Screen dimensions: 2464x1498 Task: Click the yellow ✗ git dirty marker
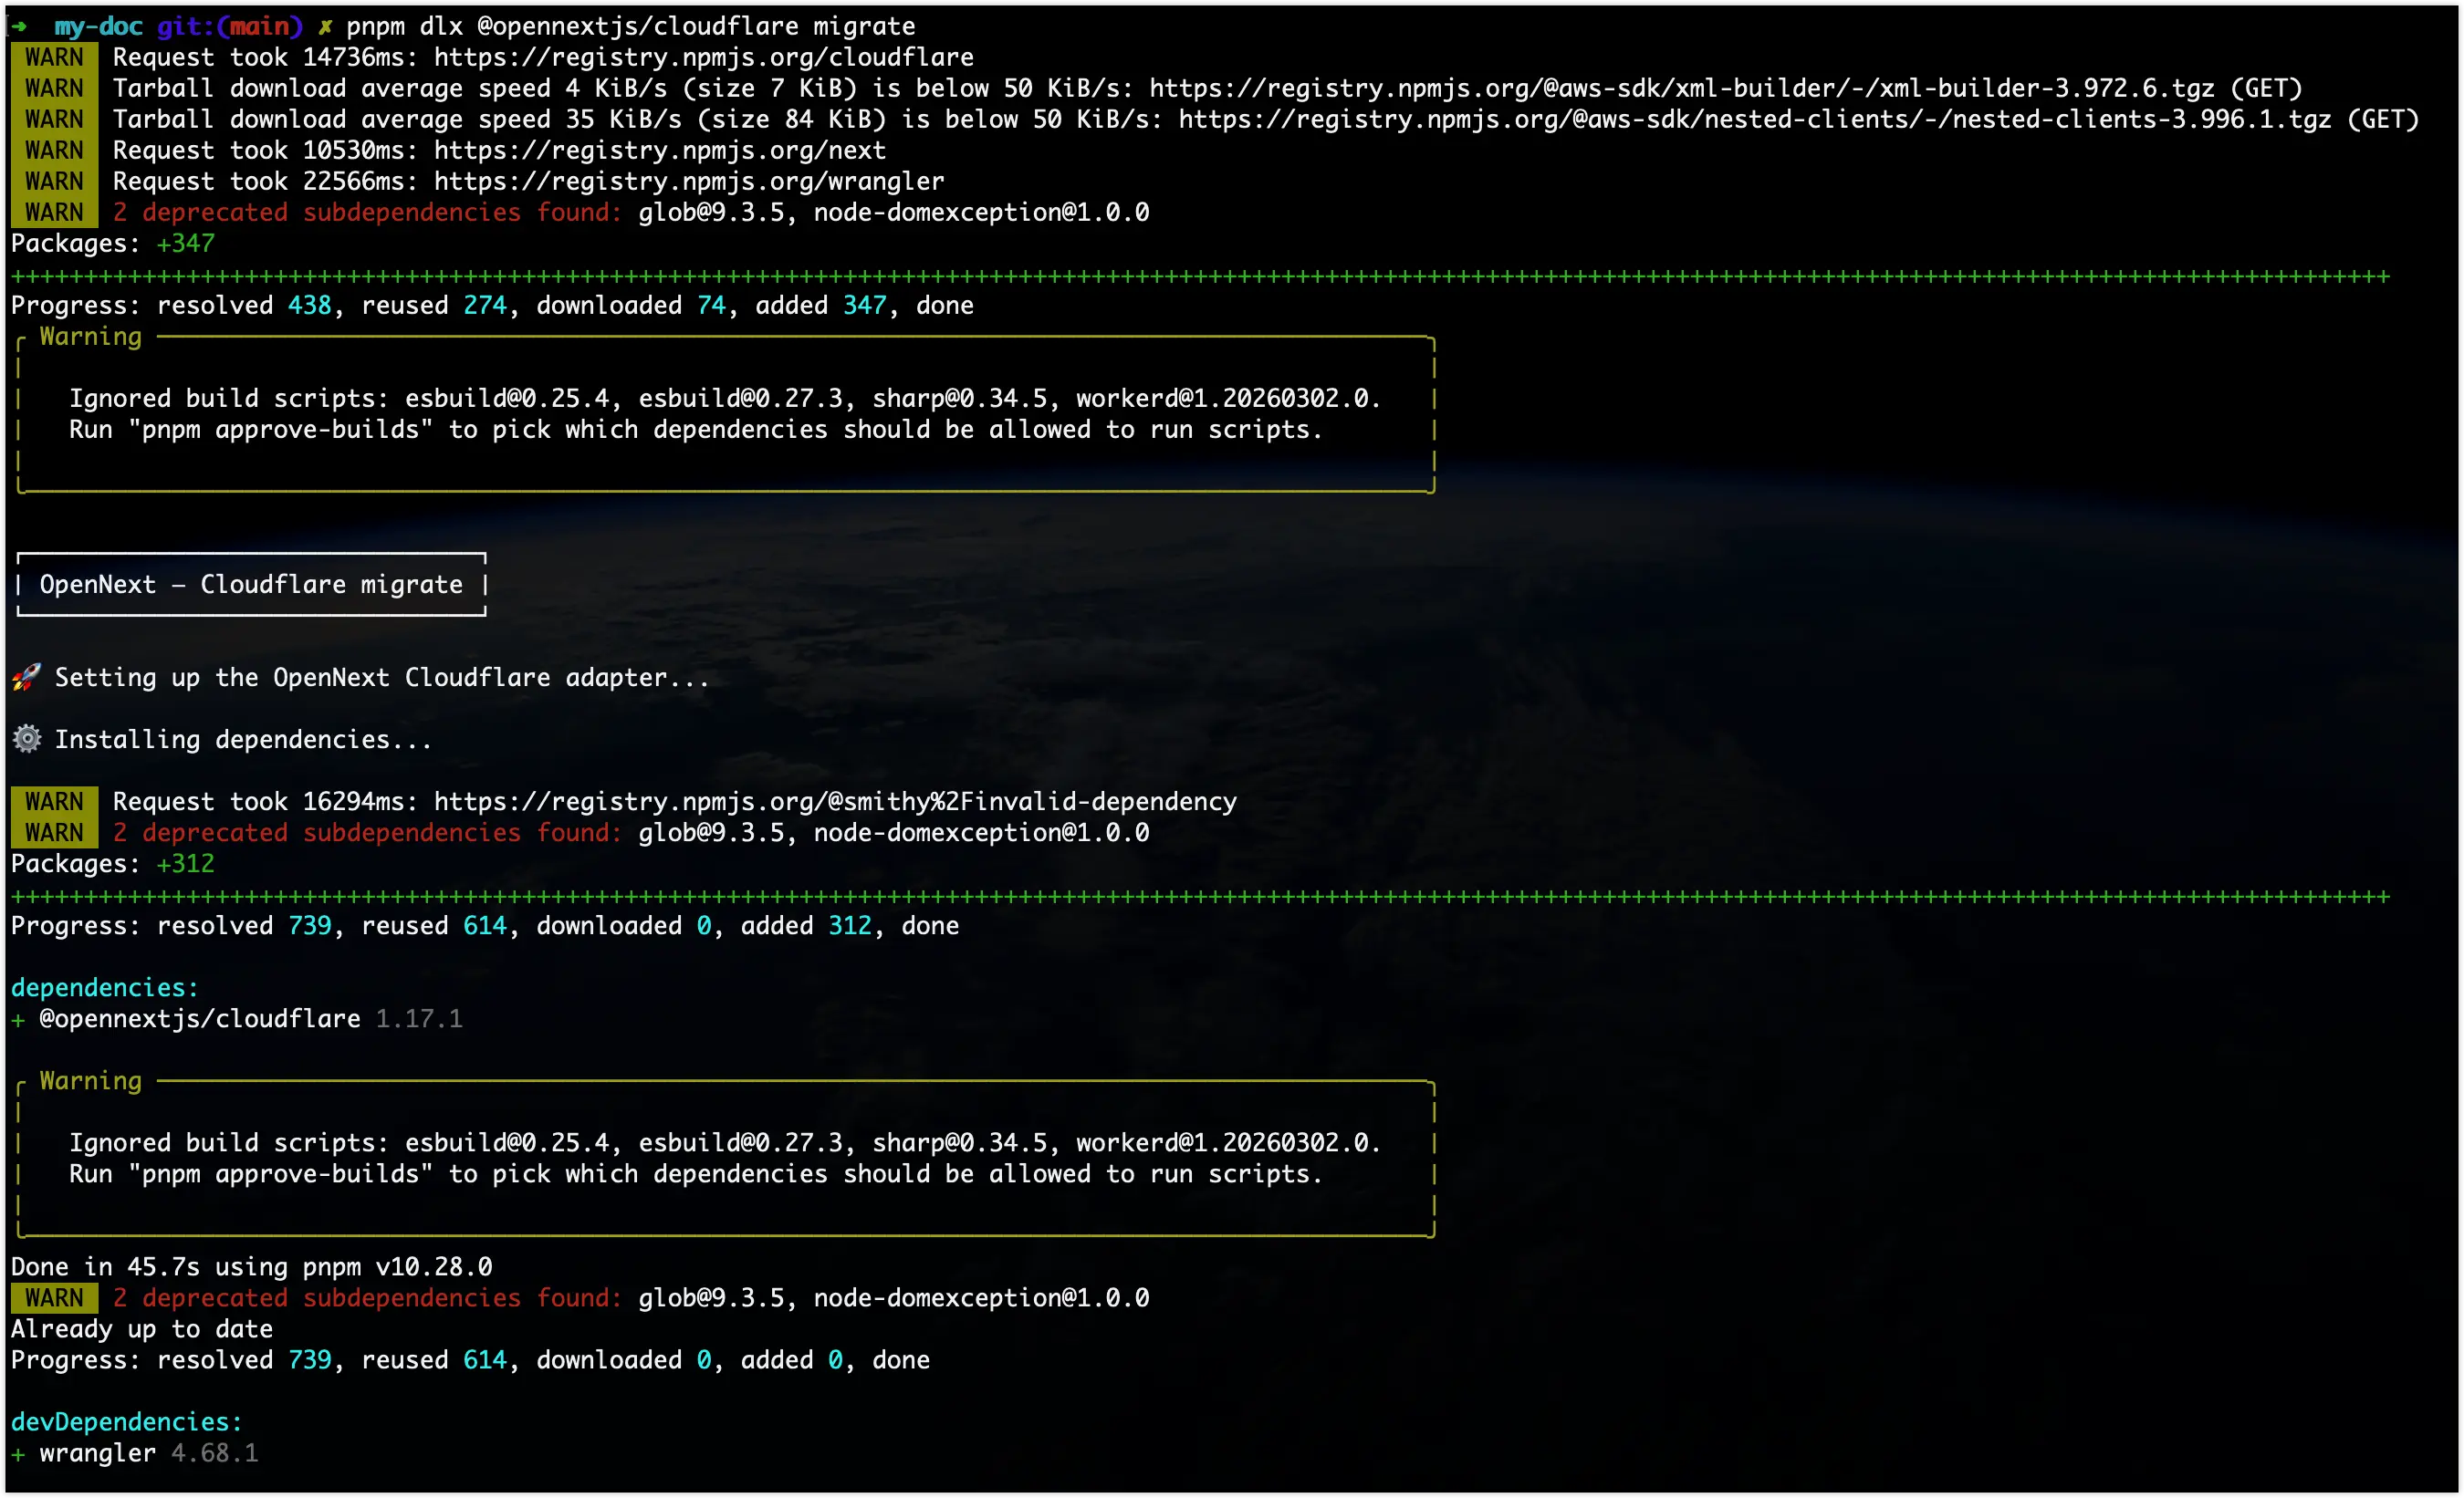coord(324,27)
